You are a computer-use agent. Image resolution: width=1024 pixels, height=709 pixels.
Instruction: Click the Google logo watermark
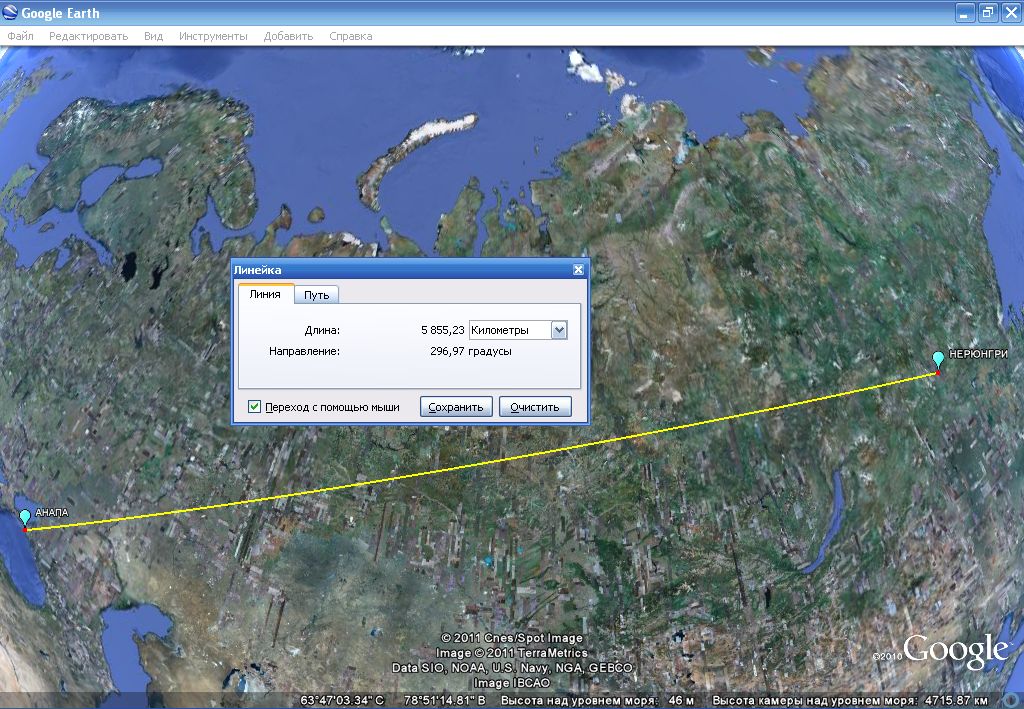954,650
